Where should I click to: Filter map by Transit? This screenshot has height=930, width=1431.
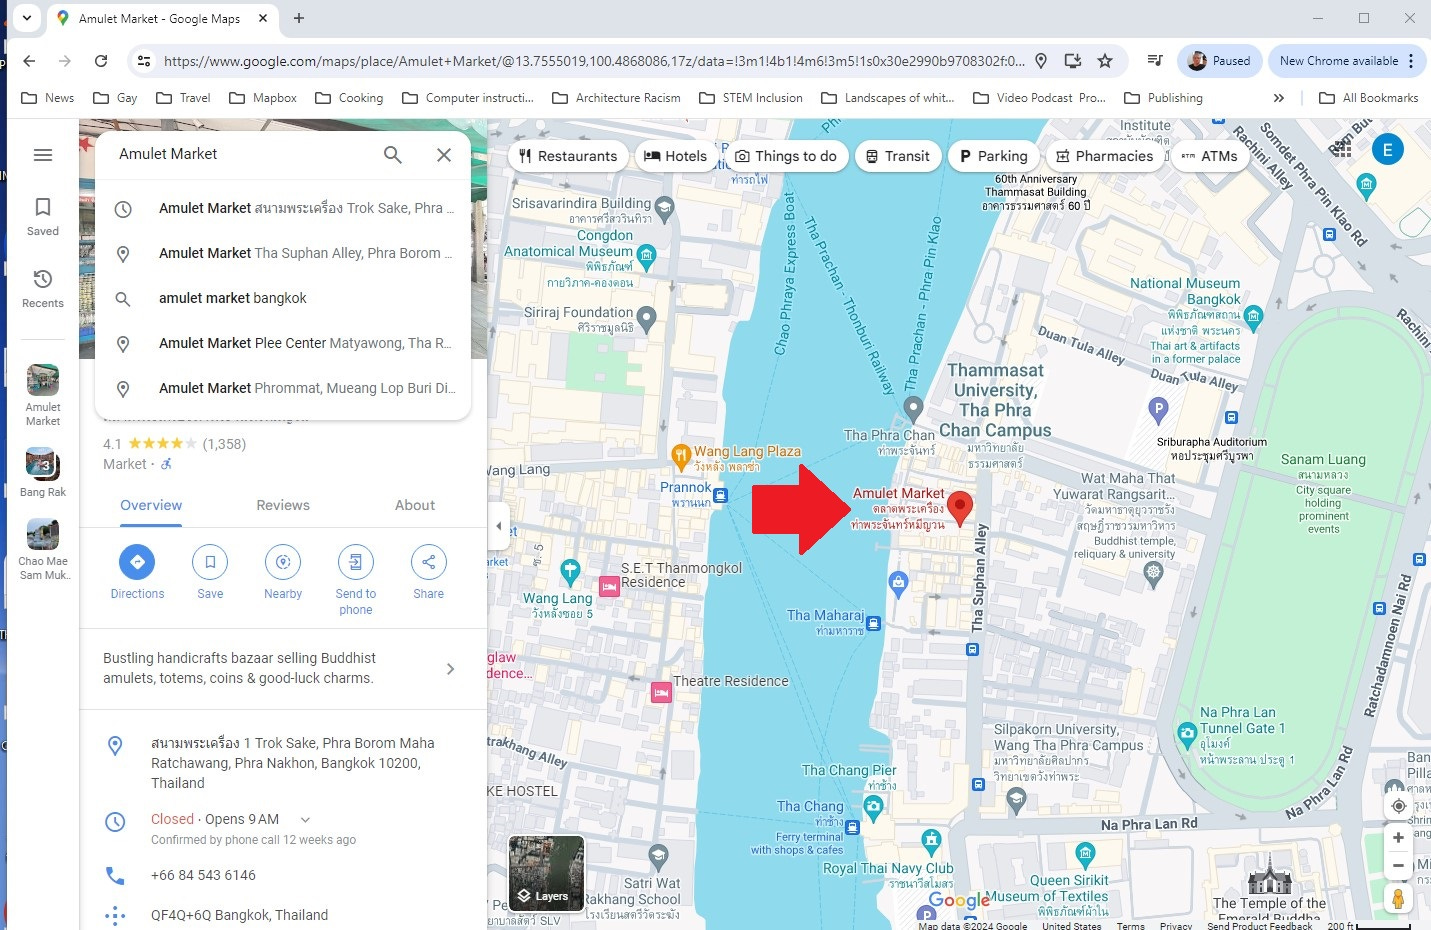[x=898, y=156]
